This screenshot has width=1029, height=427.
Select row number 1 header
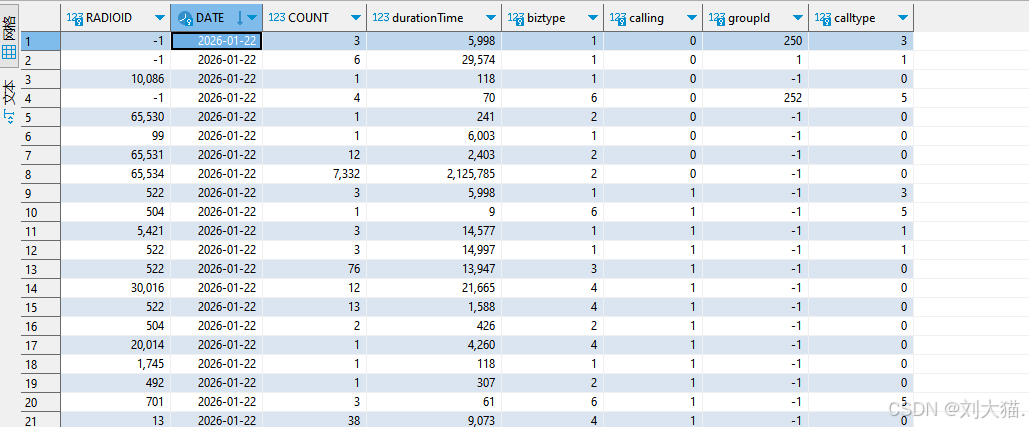coord(40,41)
